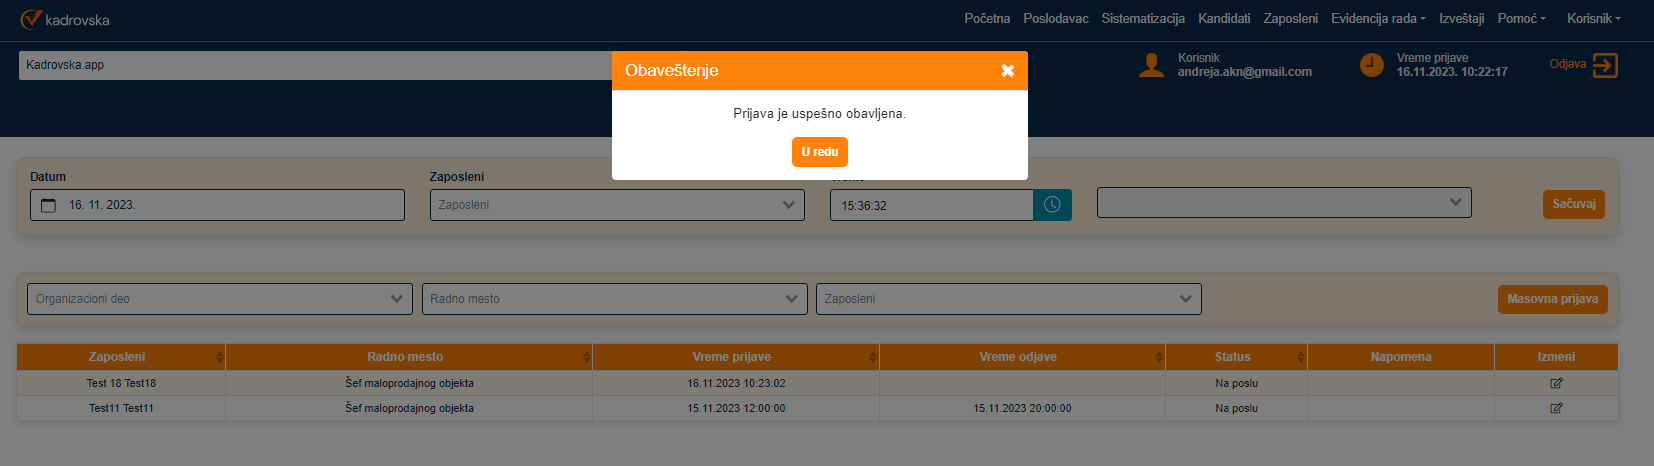Open the Korisnik menu in navbar

coord(1592,19)
